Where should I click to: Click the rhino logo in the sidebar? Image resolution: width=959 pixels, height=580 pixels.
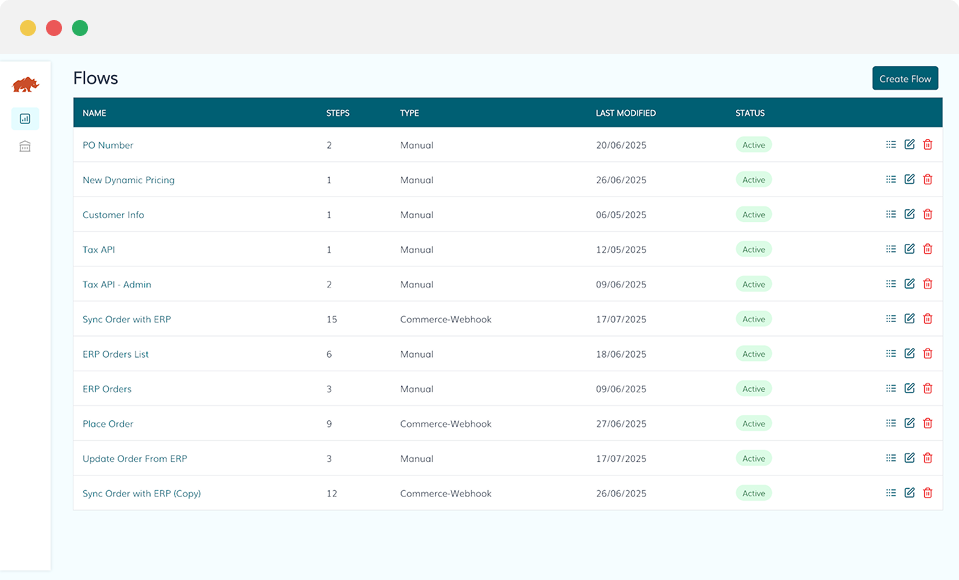25,85
